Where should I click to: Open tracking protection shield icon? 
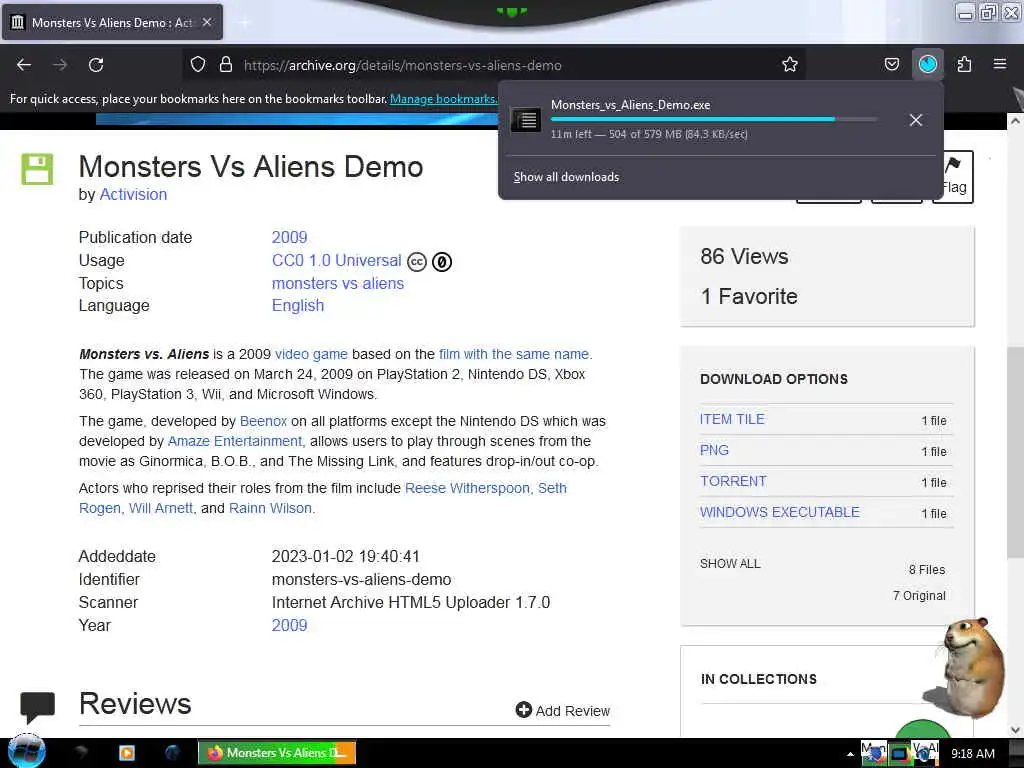point(198,65)
